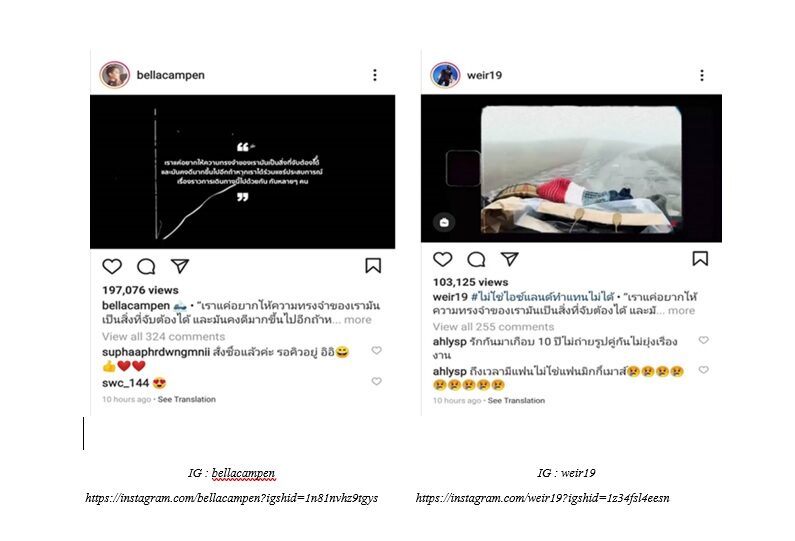View all 255 comments
This screenshot has width=795, height=541.
tap(493, 327)
